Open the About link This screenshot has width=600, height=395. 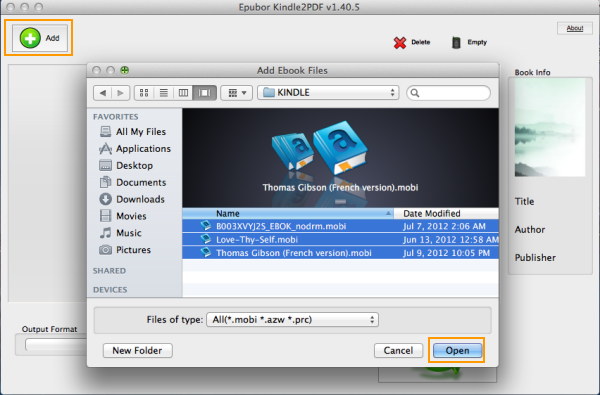coord(574,28)
